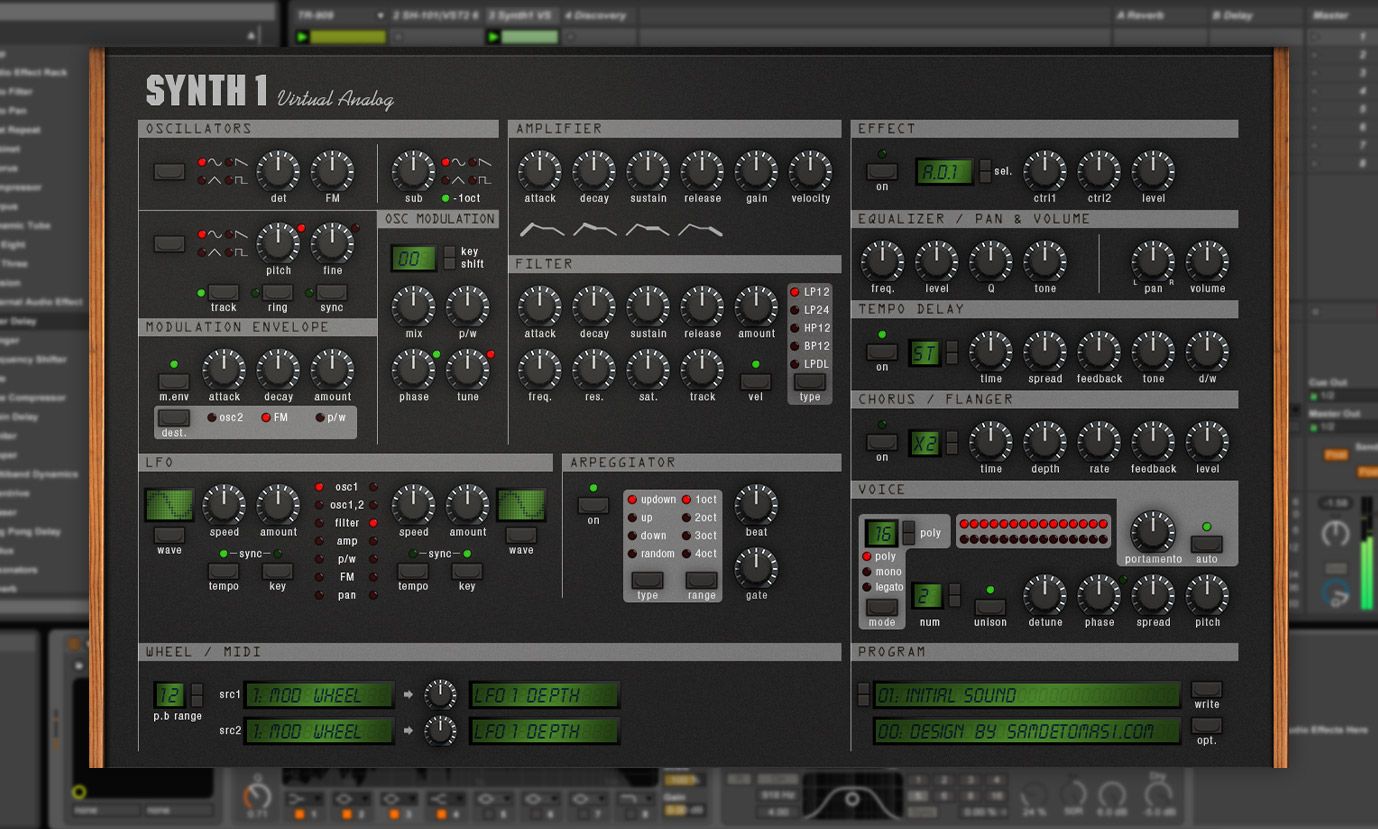
Task: Click the key shift stepper
Action: tap(449, 258)
